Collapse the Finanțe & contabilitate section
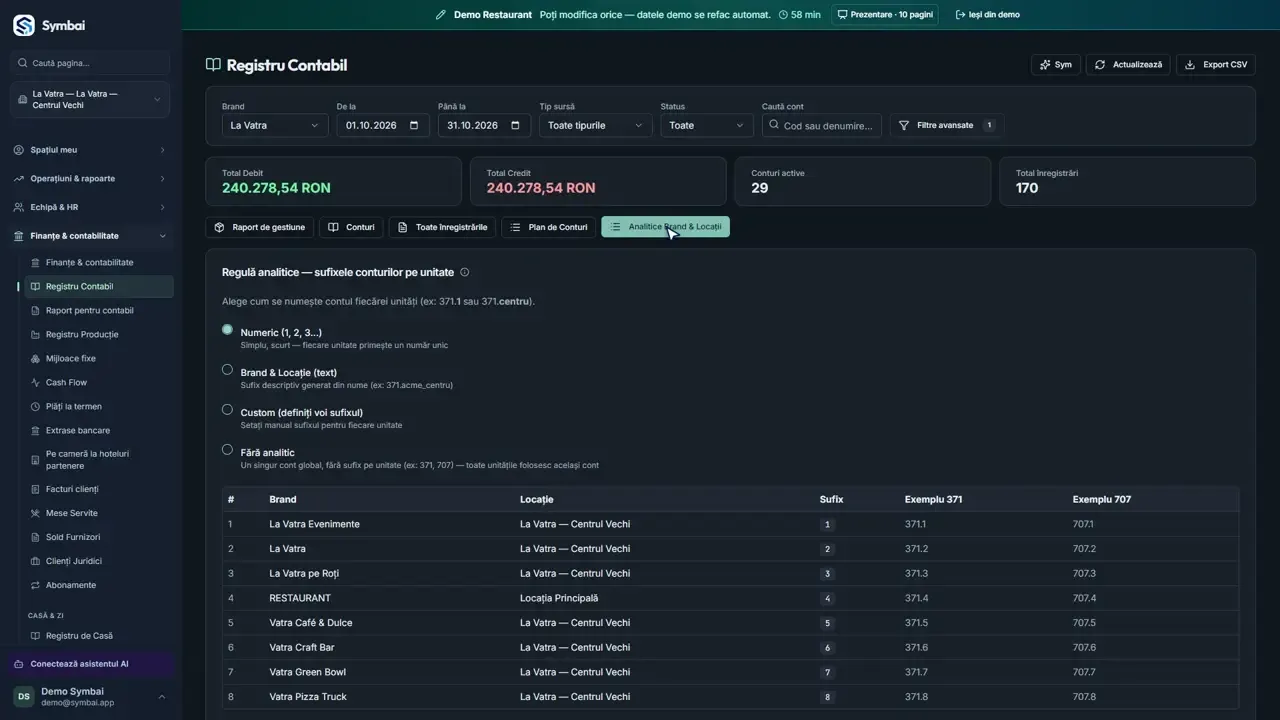 [x=90, y=236]
